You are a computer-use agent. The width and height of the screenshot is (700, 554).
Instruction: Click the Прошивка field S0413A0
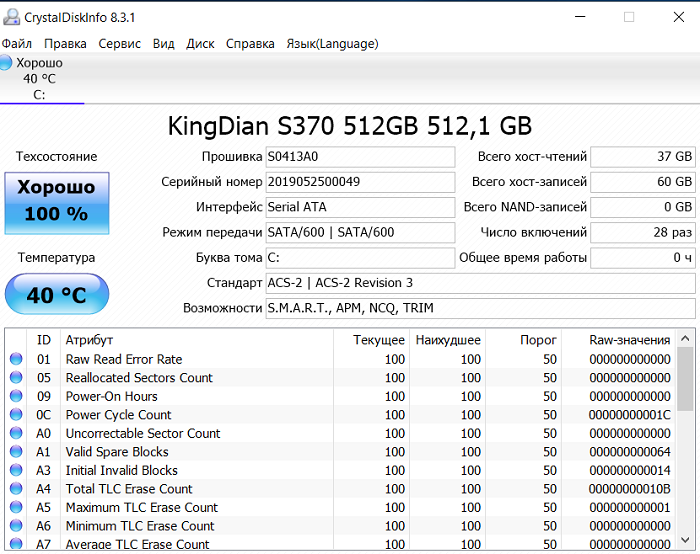[360, 157]
